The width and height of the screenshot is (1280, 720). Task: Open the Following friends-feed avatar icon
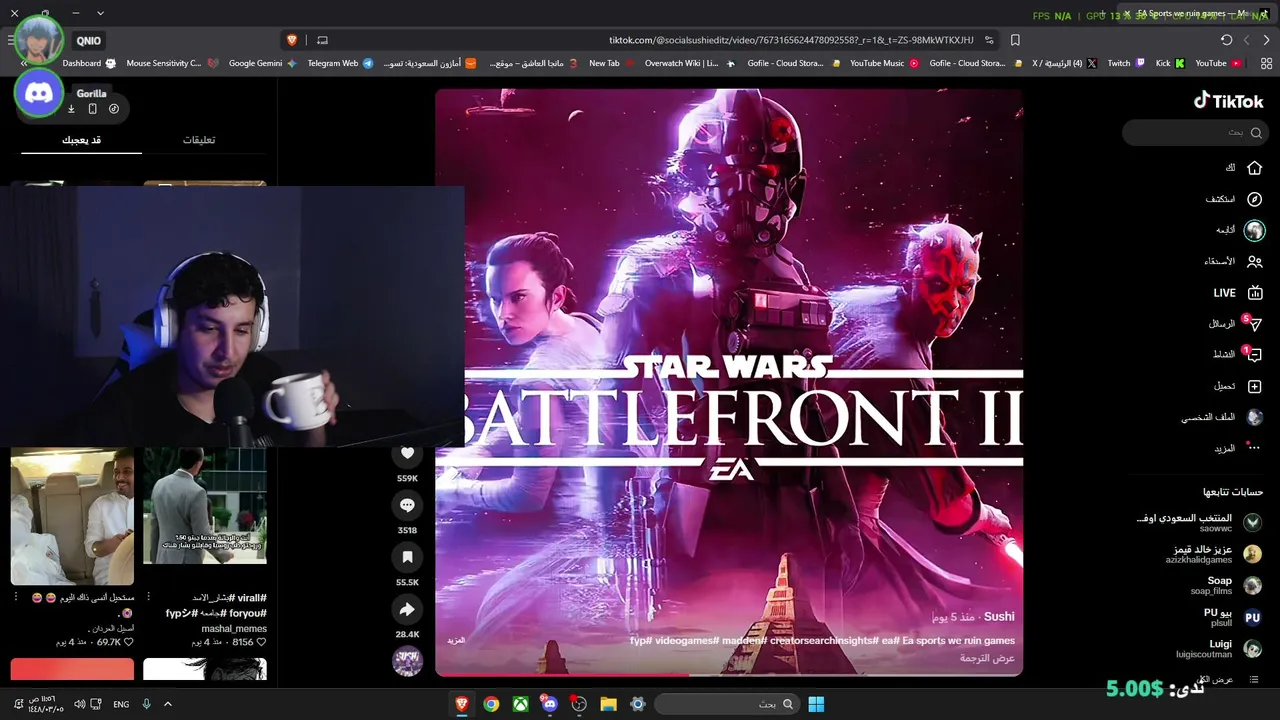1255,230
